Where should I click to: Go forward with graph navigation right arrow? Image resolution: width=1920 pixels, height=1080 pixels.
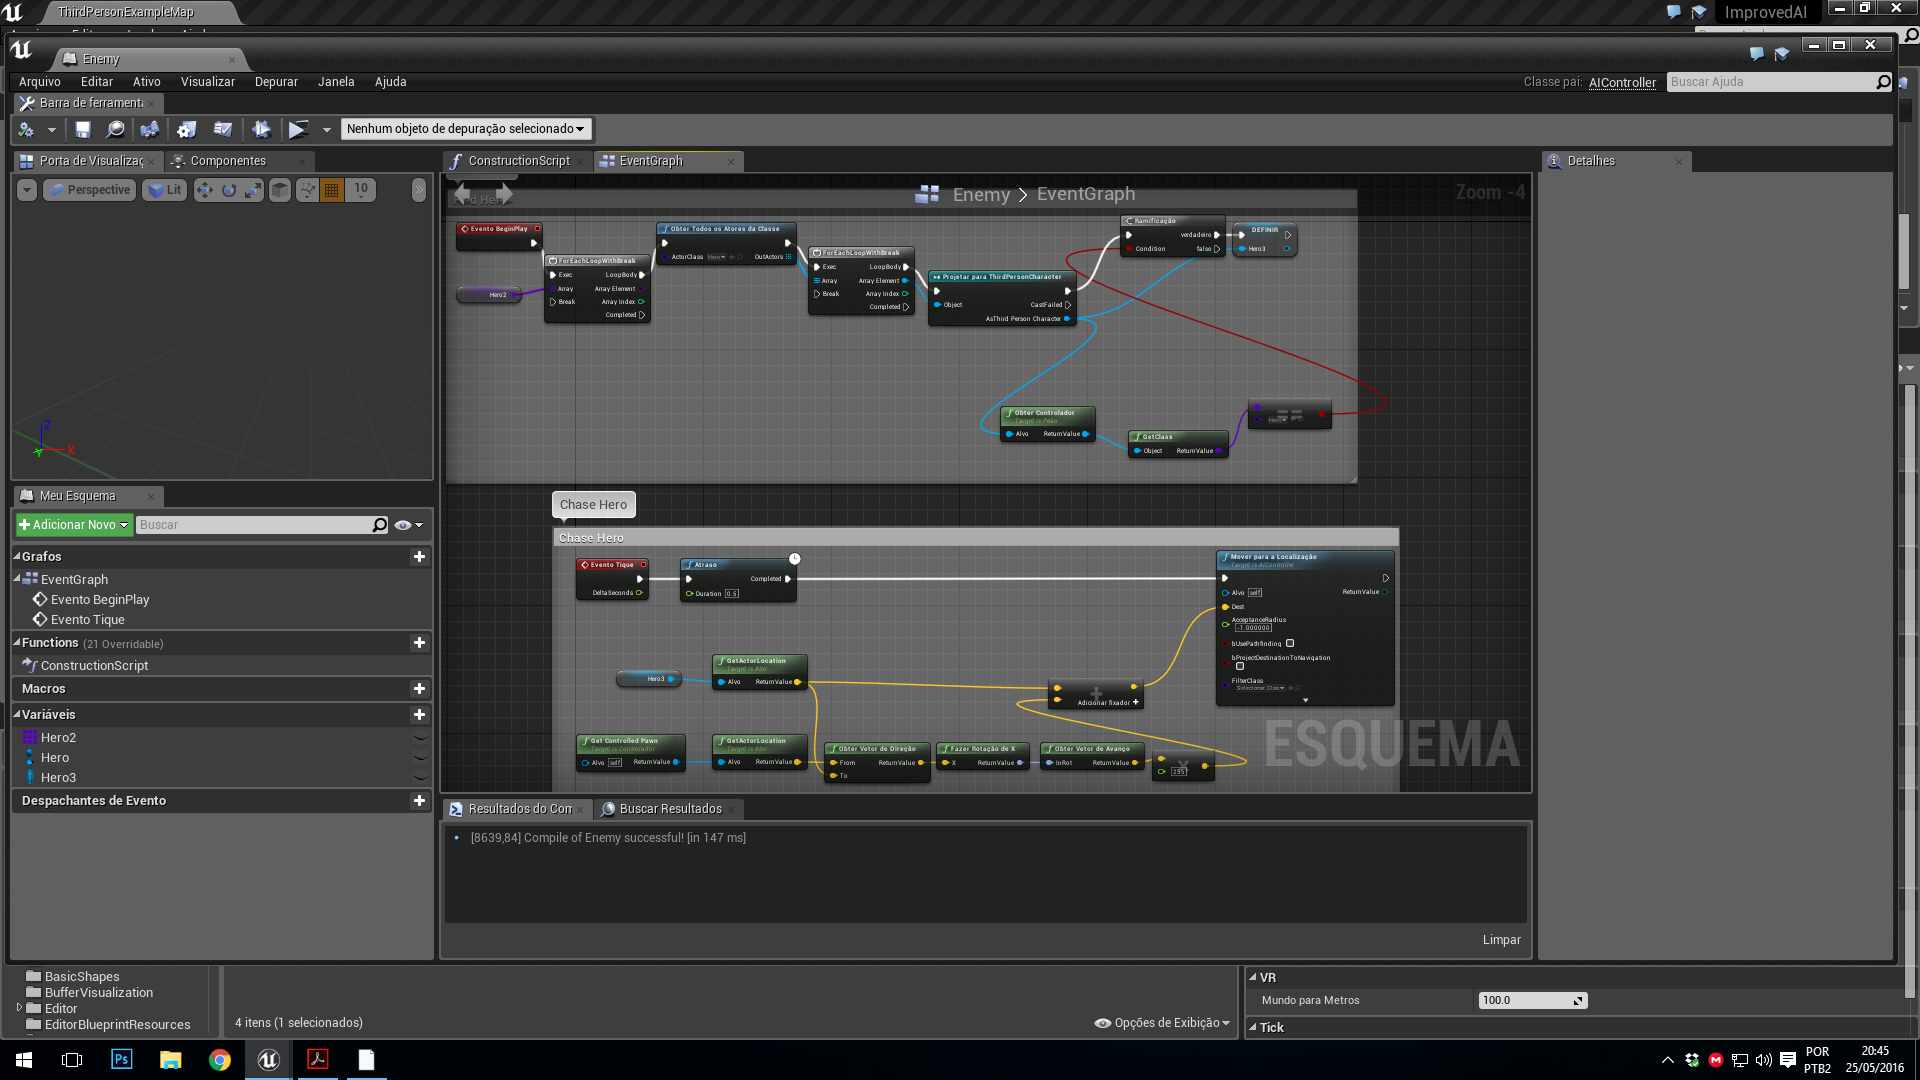click(504, 194)
